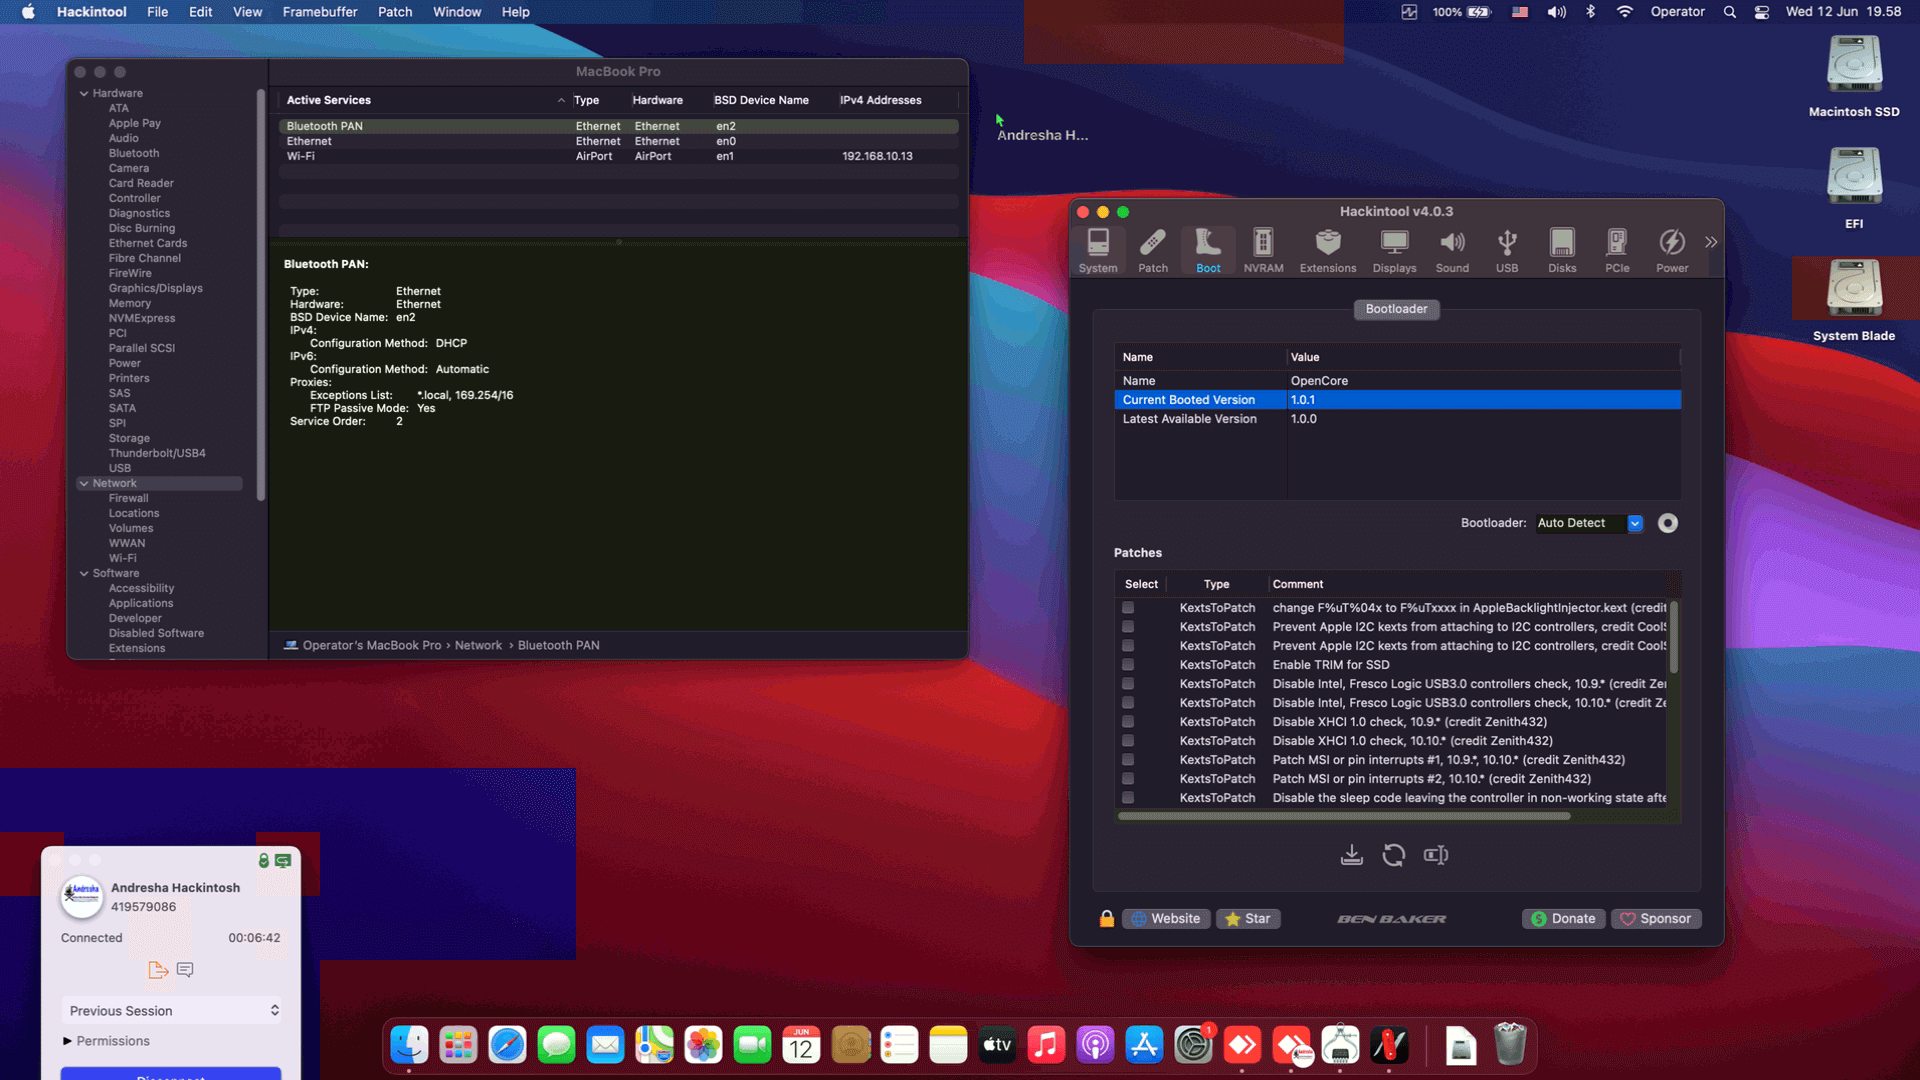Check the Disable sleep code patch checkbox

[1128, 798]
